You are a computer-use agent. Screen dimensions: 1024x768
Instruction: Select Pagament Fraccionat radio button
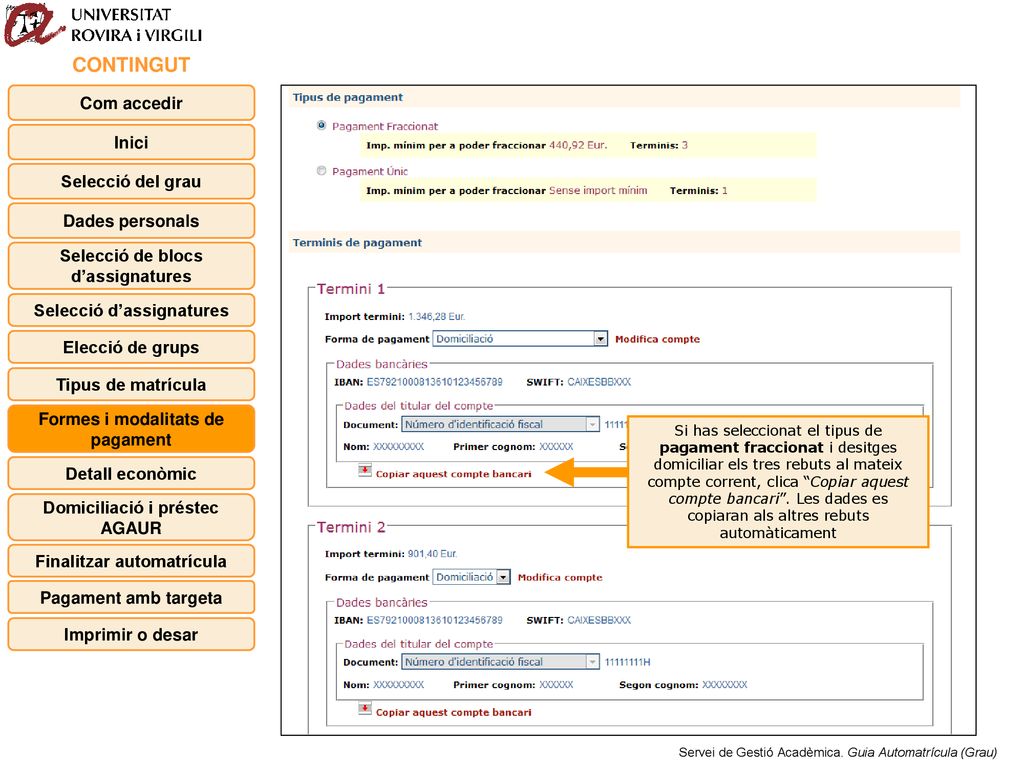click(321, 125)
